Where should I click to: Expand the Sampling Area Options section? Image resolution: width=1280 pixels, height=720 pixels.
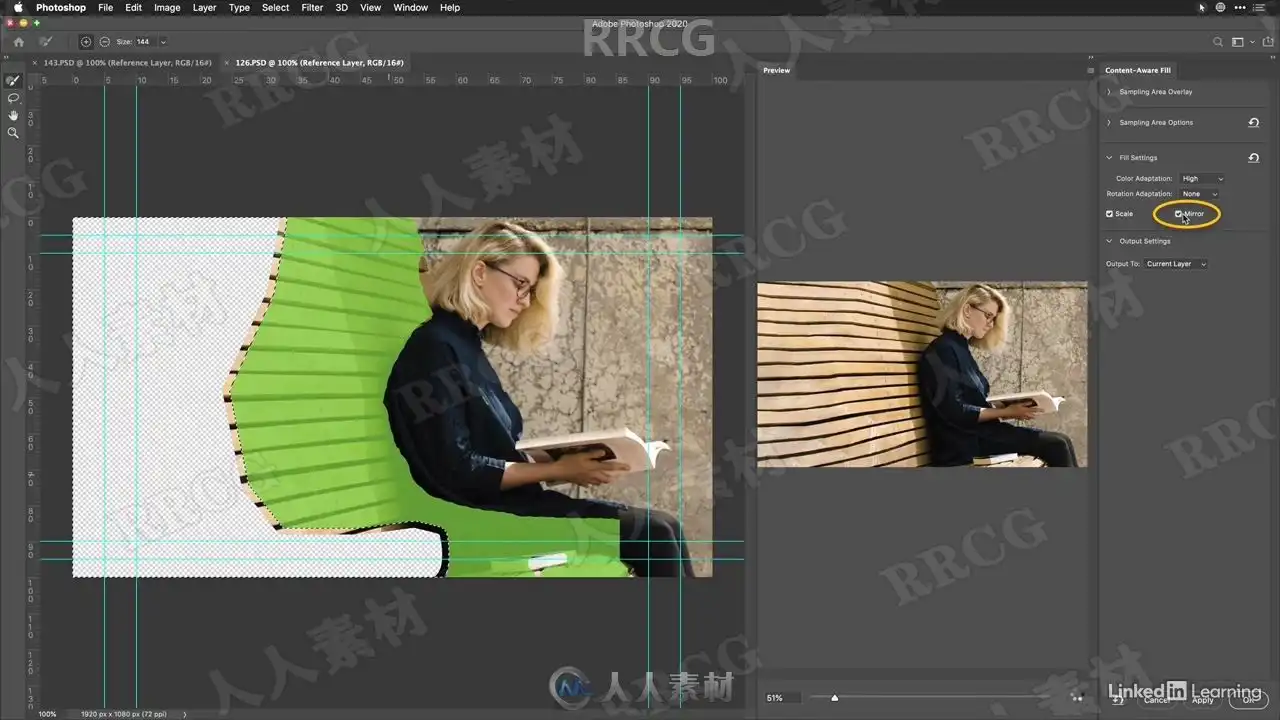[1109, 123]
